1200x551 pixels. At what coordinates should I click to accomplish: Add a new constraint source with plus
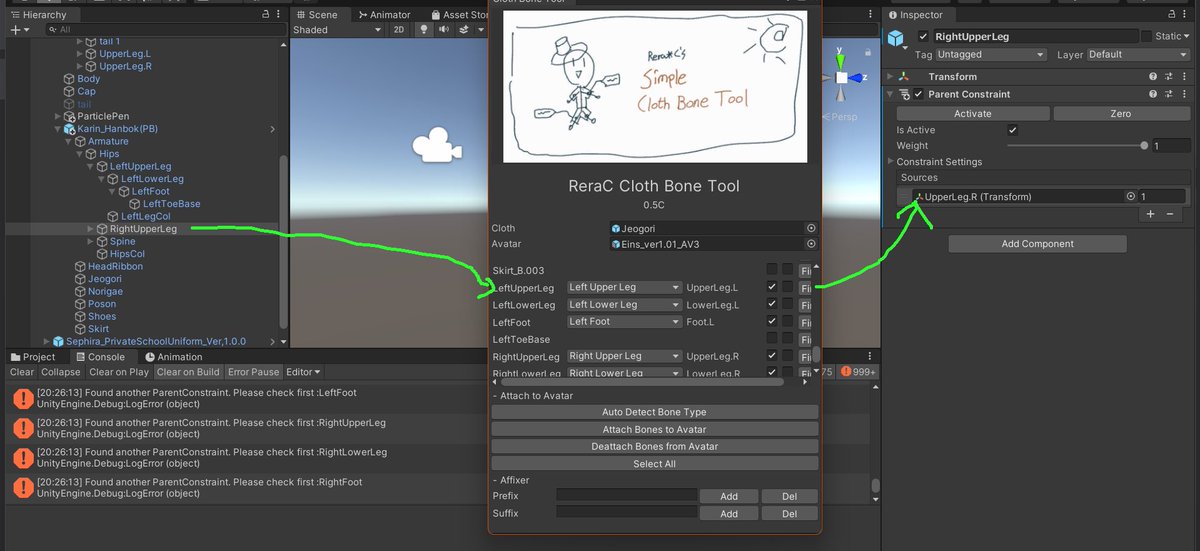coord(1150,214)
